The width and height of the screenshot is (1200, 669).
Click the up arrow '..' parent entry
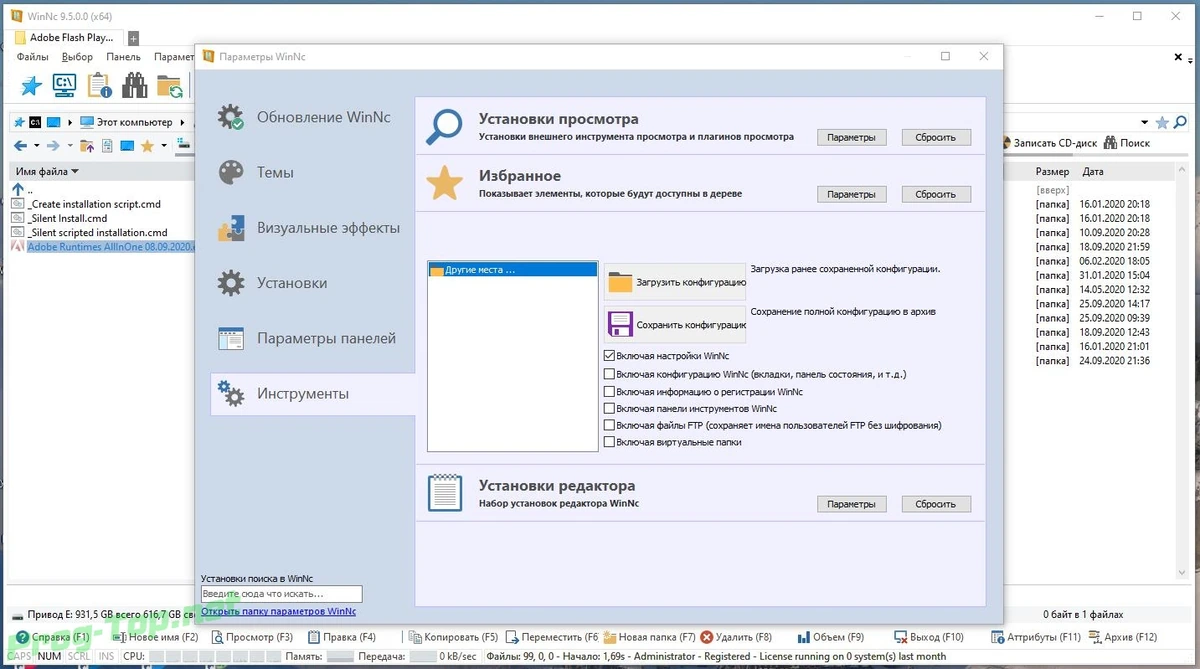tap(18, 189)
